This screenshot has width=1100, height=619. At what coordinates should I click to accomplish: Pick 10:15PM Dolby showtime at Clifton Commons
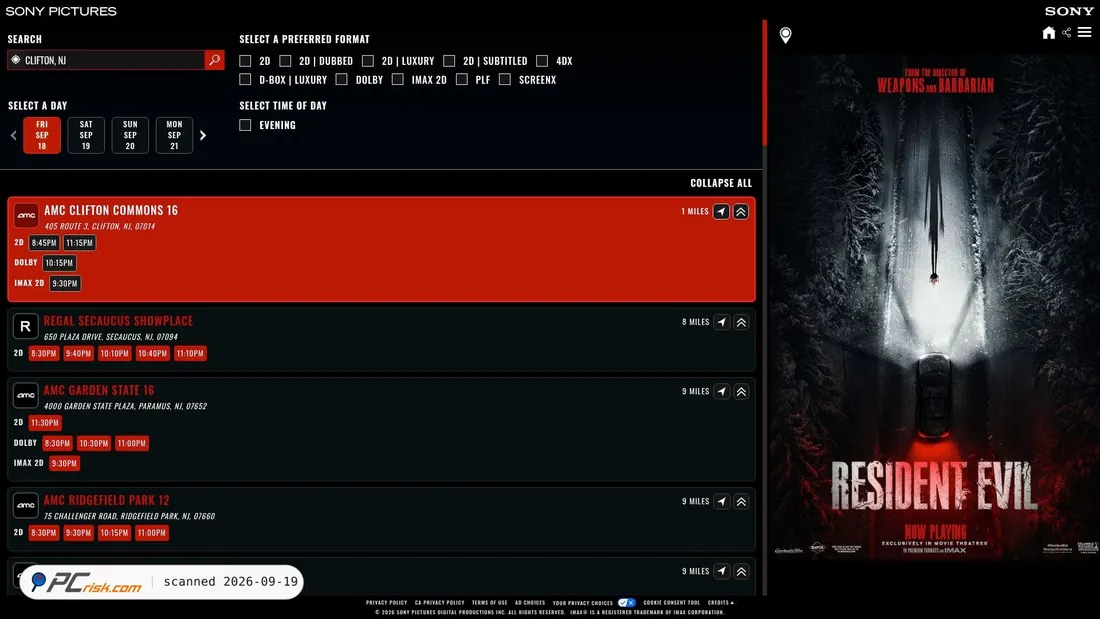(59, 263)
